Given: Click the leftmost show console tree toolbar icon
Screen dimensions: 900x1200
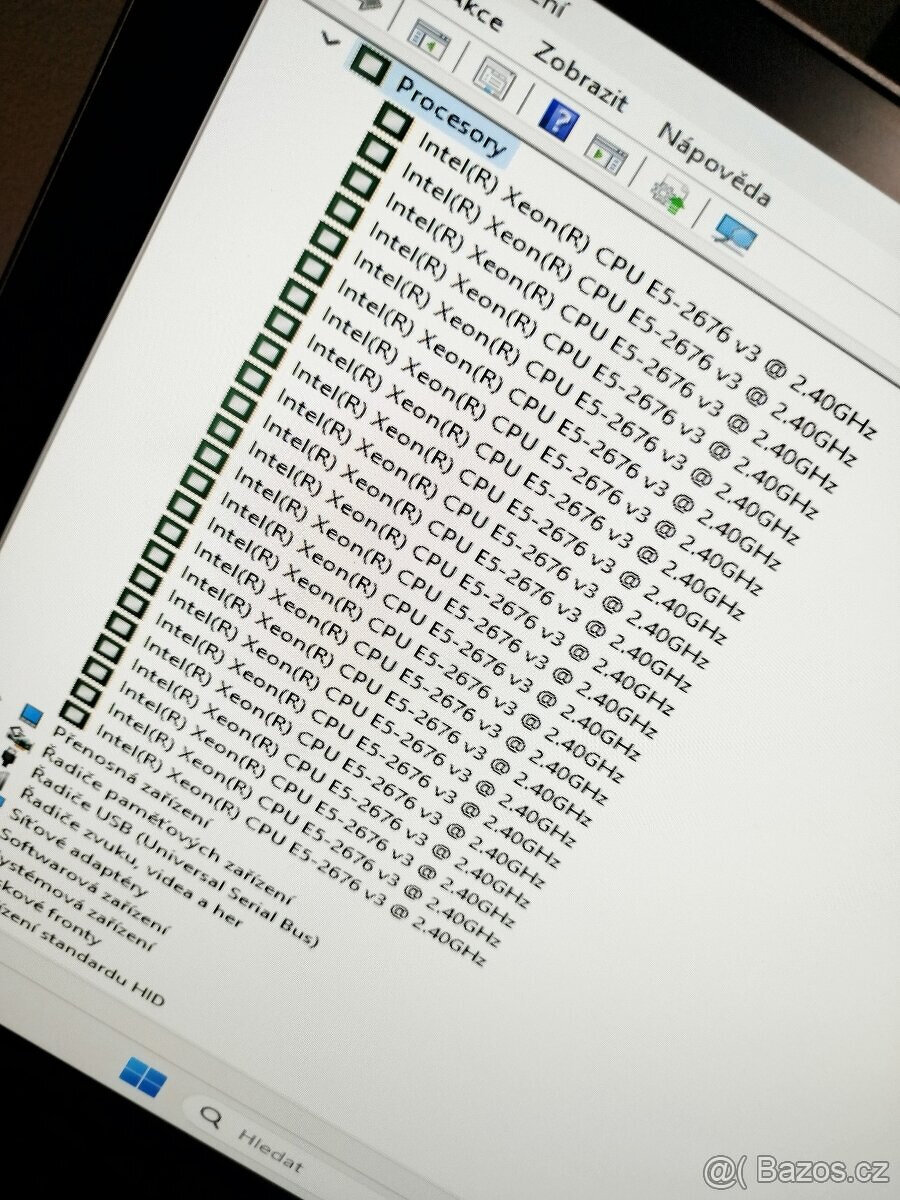Looking at the screenshot, I should (427, 37).
